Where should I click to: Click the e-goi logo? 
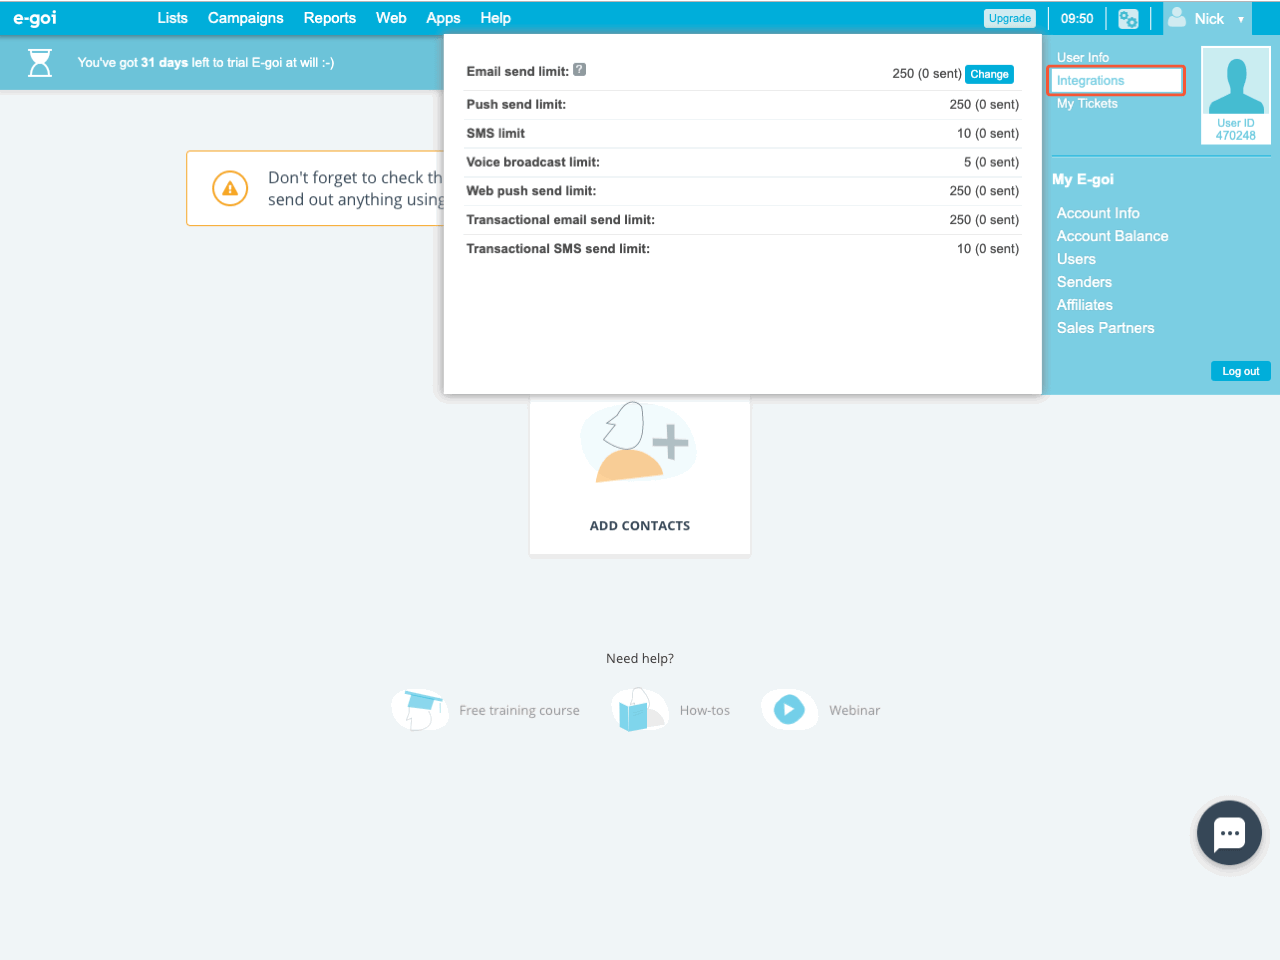35,18
